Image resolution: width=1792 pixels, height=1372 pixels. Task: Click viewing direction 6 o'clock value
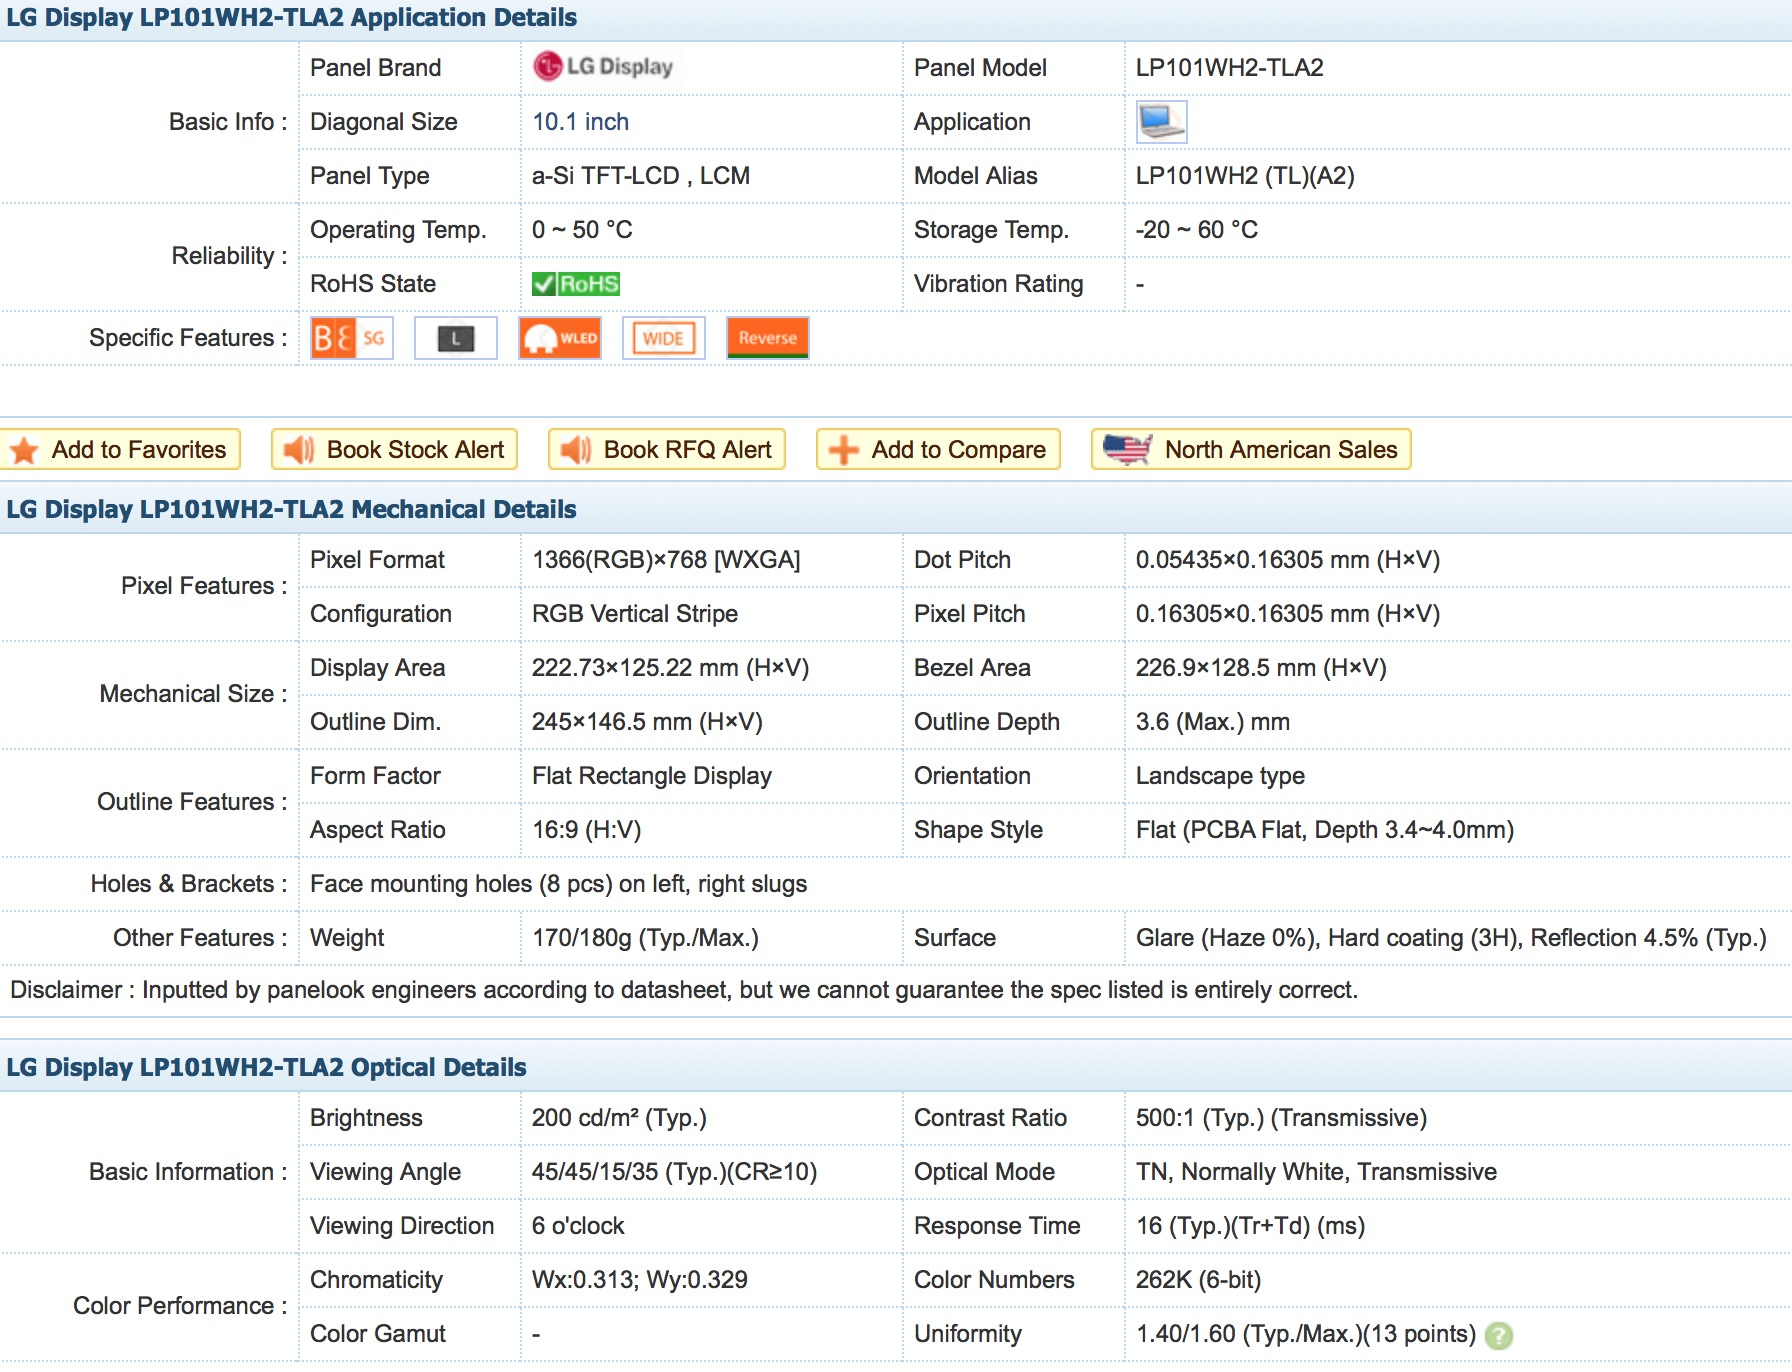click(578, 1226)
